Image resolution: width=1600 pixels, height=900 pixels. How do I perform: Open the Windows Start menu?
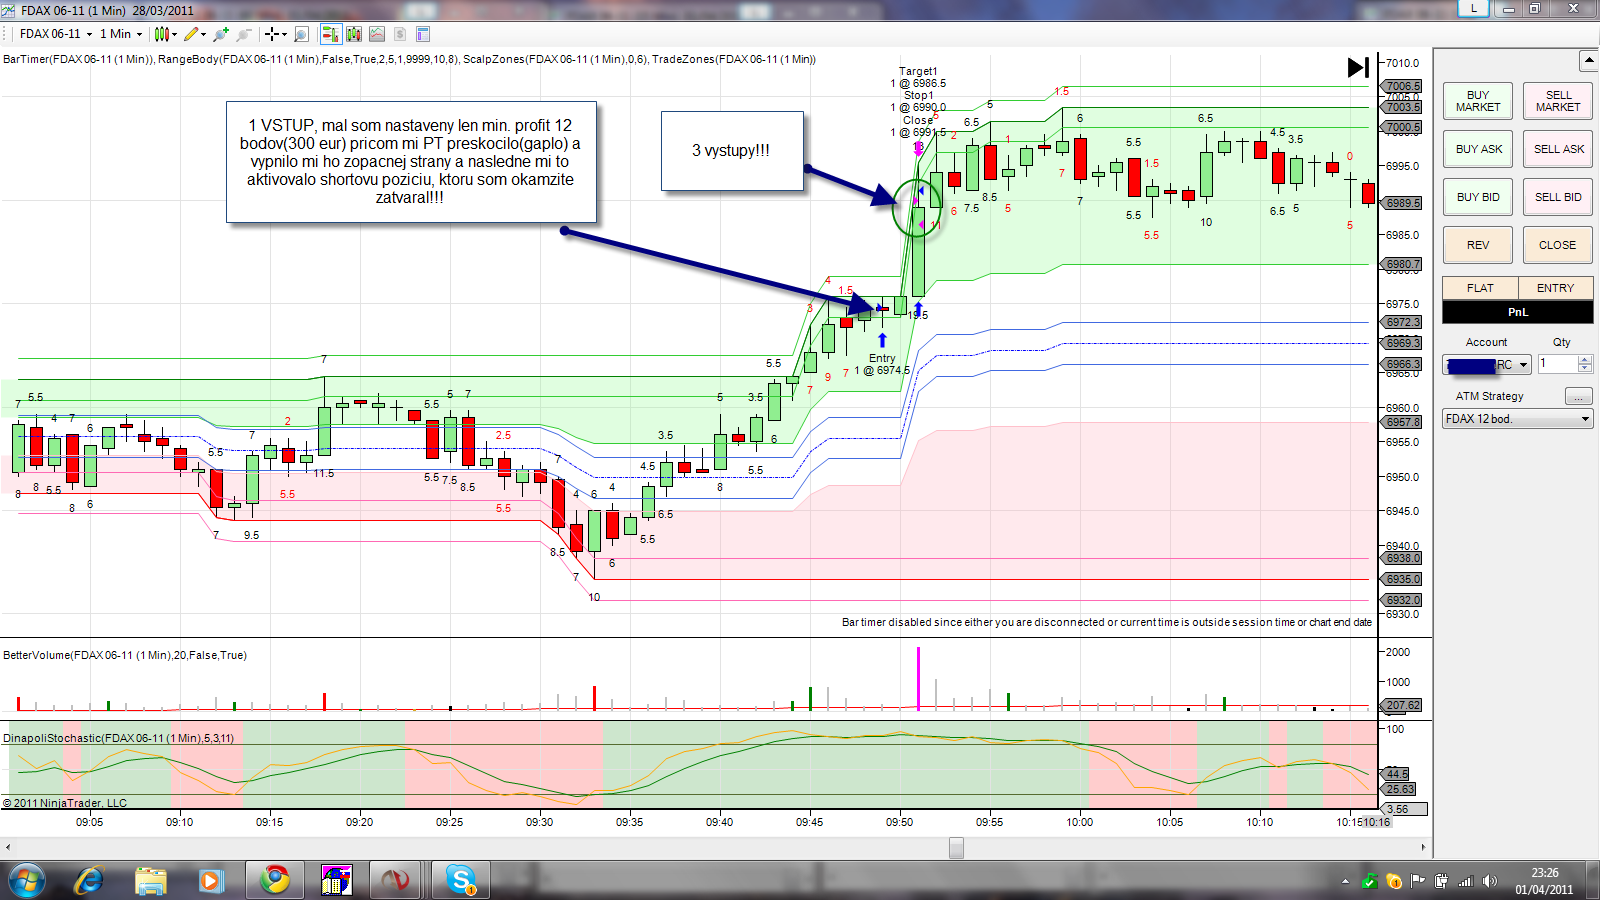tap(26, 881)
